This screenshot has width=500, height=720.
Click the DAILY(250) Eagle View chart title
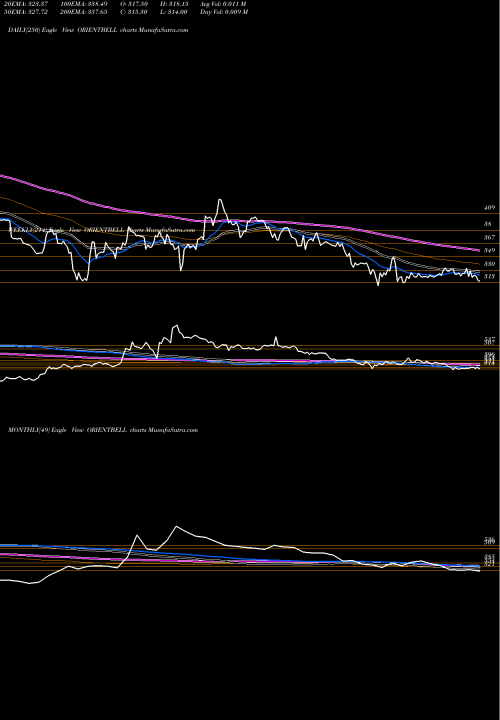tap(98, 30)
